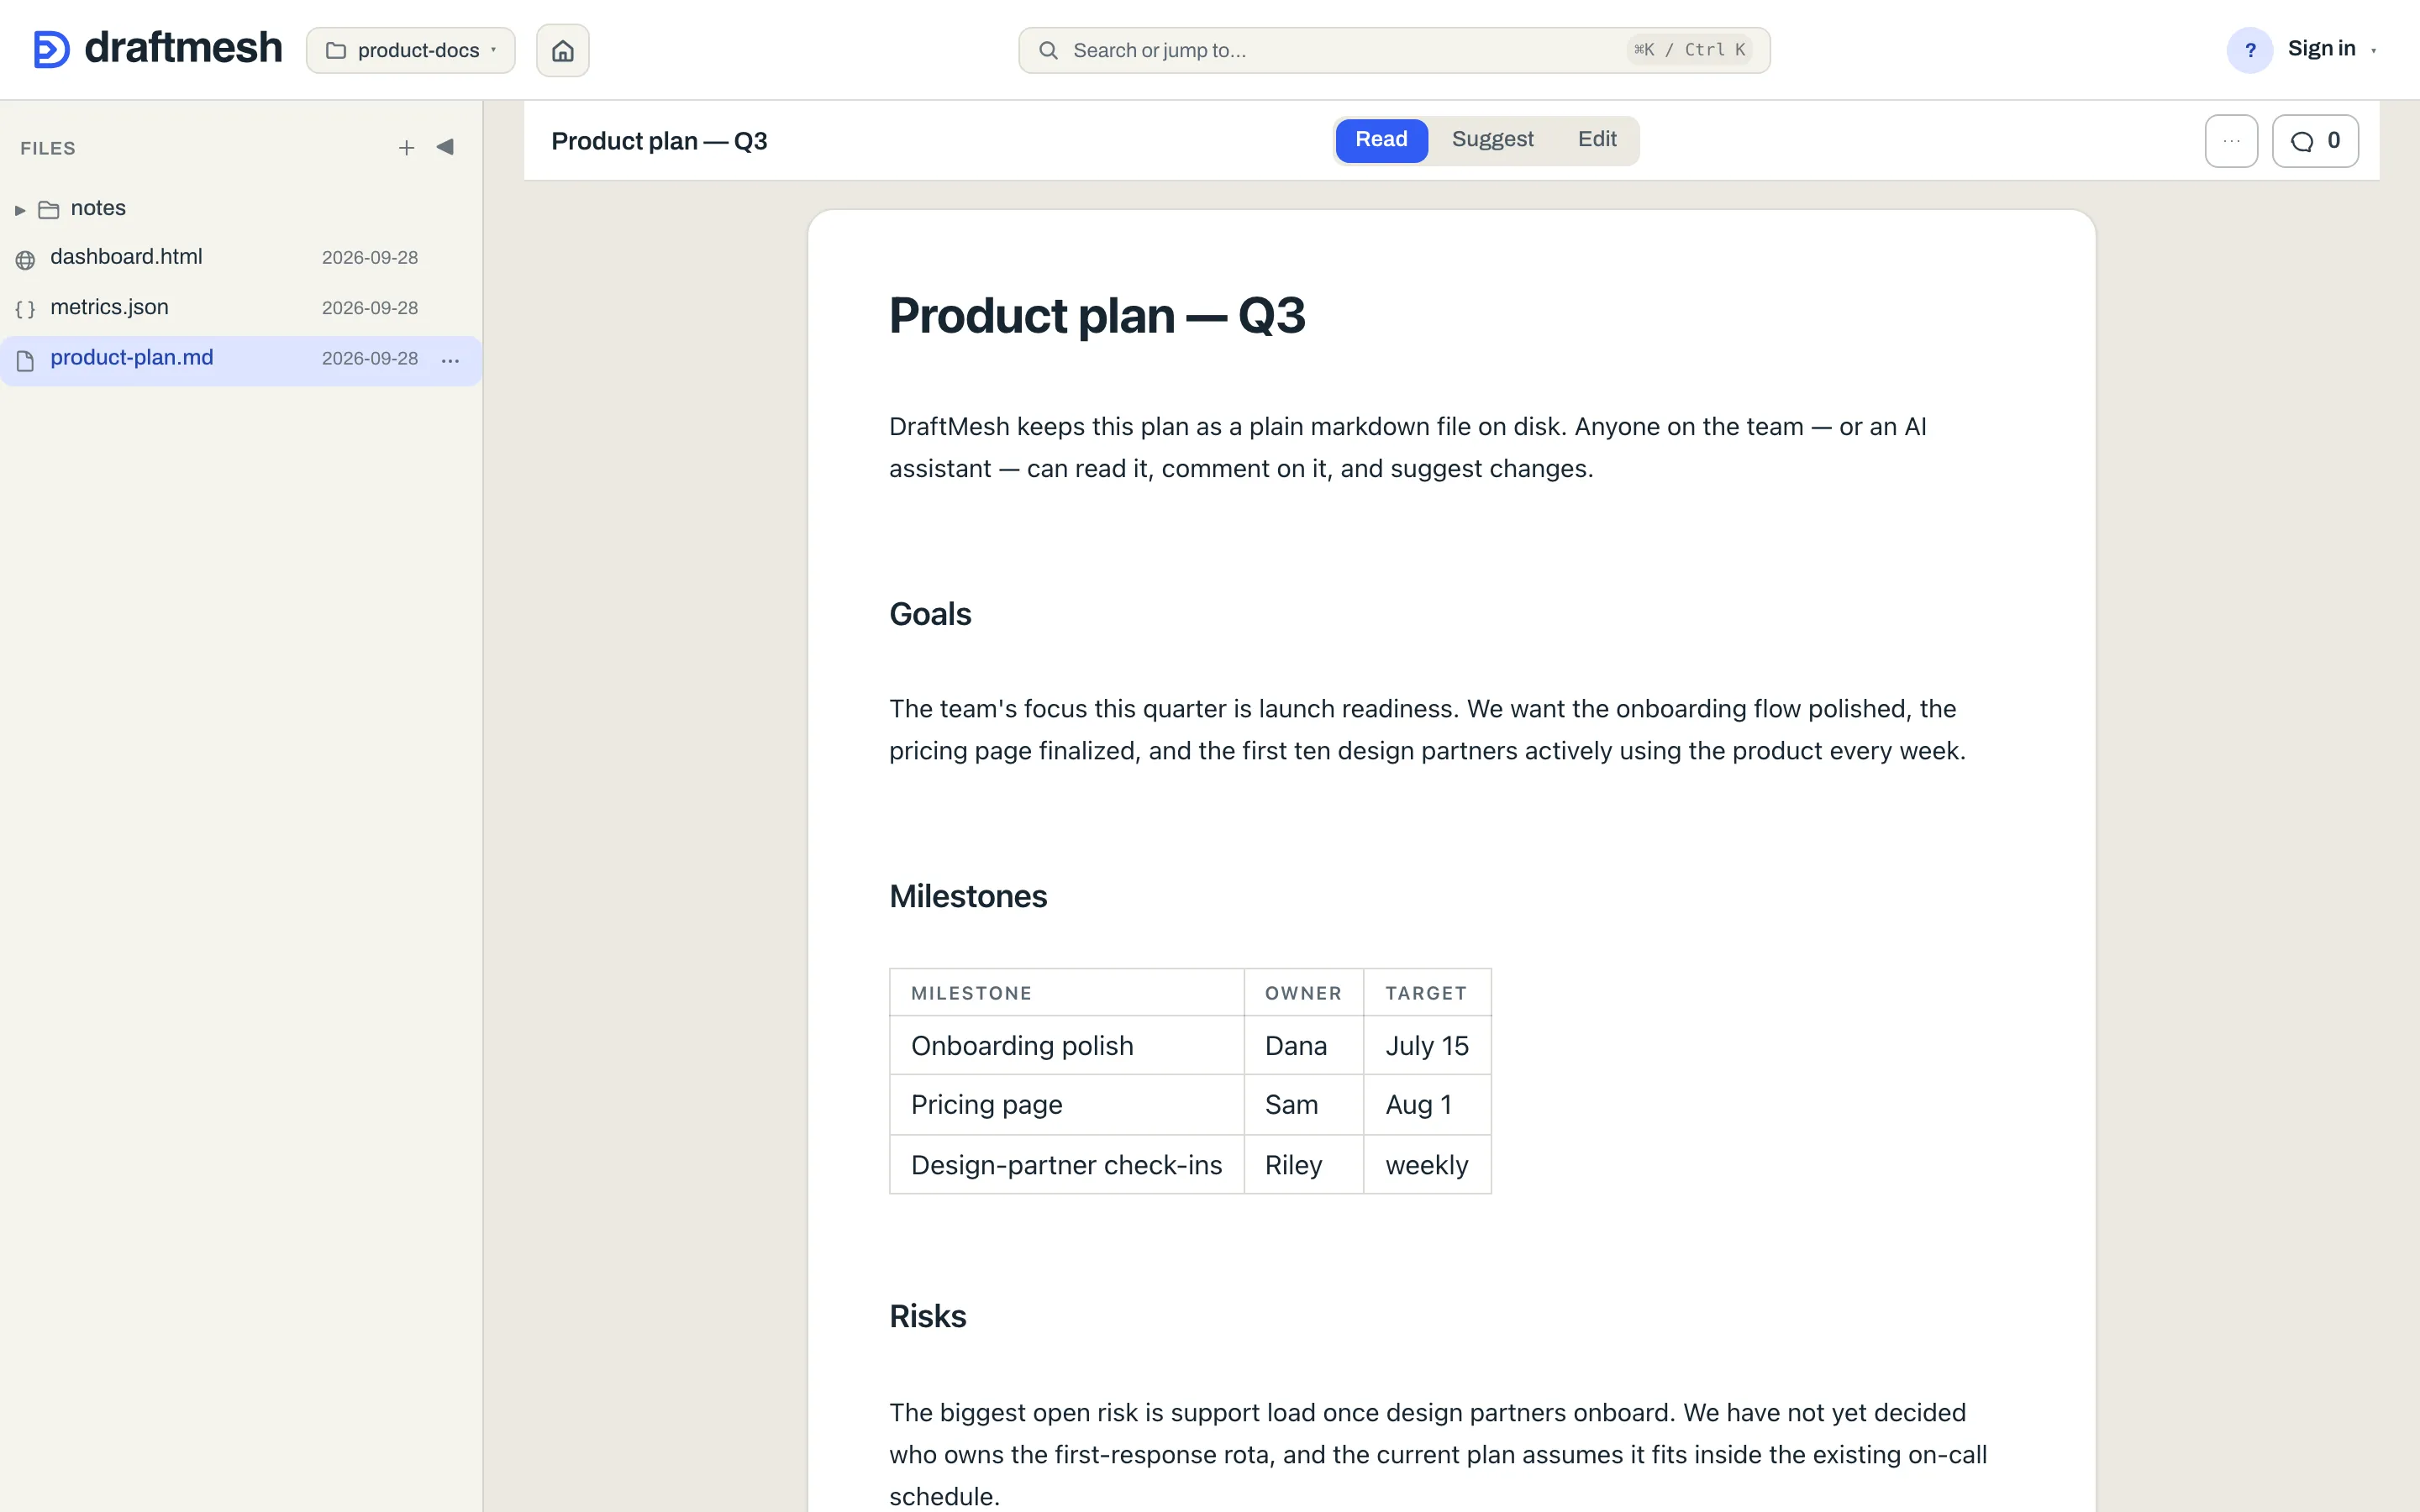Screen dimensions: 2420x1512
Task: Click the Sign in link
Action: click(2321, 49)
